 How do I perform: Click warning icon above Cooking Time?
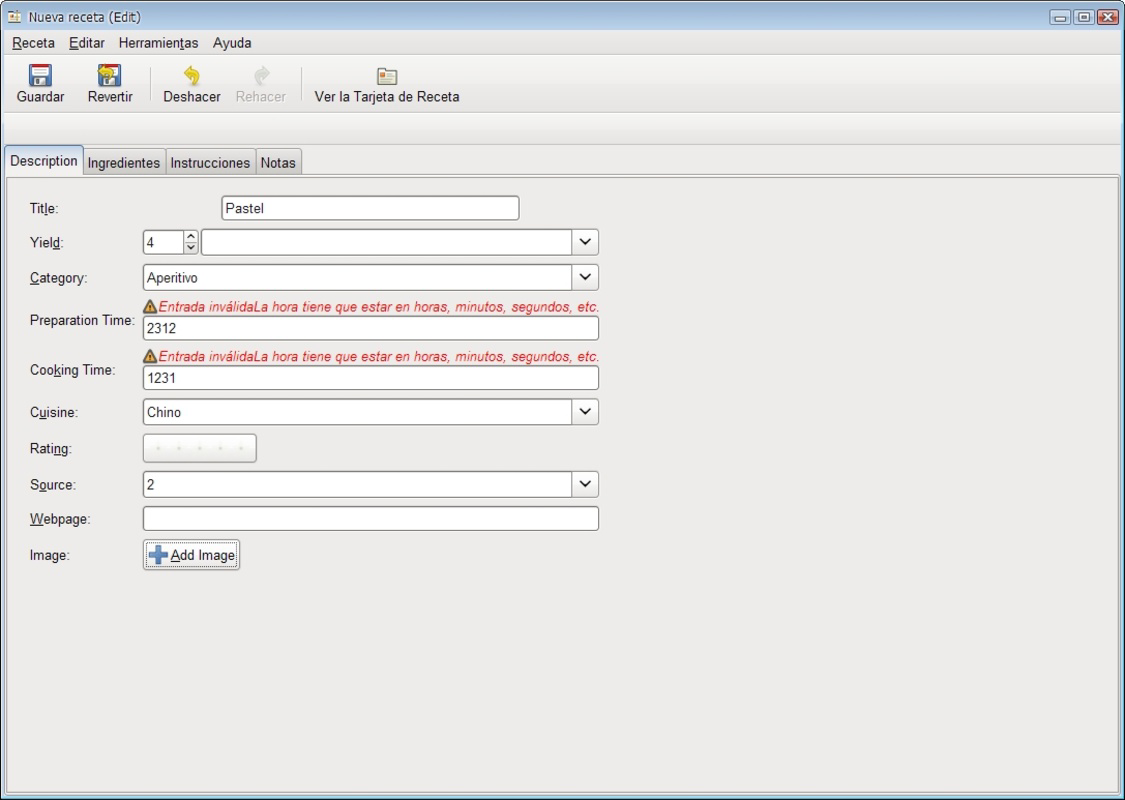click(150, 356)
